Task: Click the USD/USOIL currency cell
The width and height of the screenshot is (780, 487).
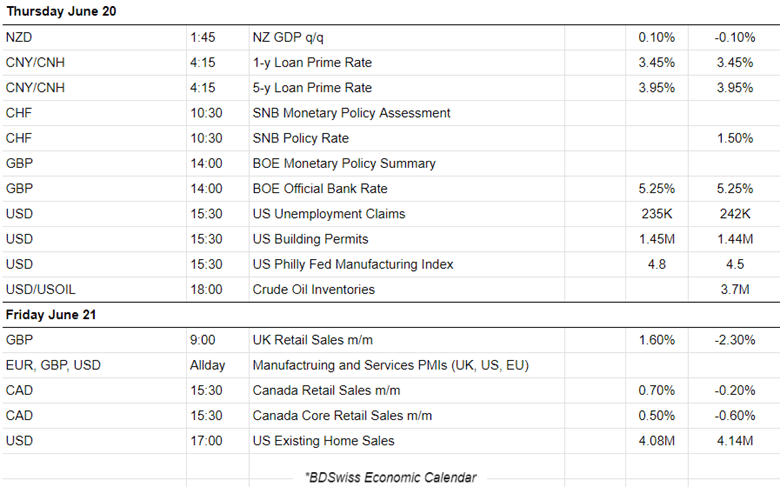Action: (x=41, y=289)
